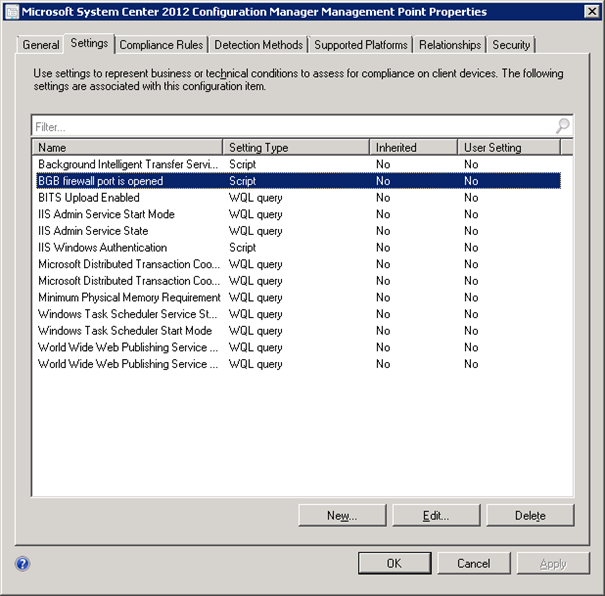The height and width of the screenshot is (596, 605).
Task: Go to the Detection Methods tab
Action: (259, 45)
